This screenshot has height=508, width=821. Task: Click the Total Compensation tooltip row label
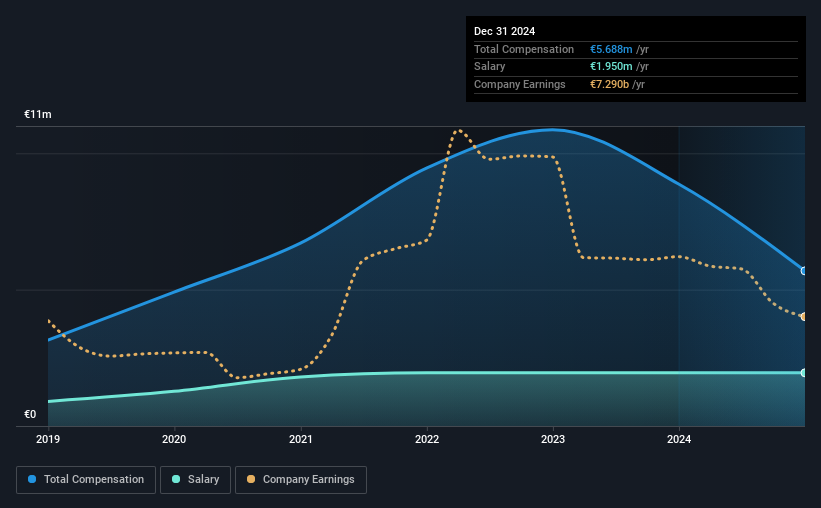524,49
